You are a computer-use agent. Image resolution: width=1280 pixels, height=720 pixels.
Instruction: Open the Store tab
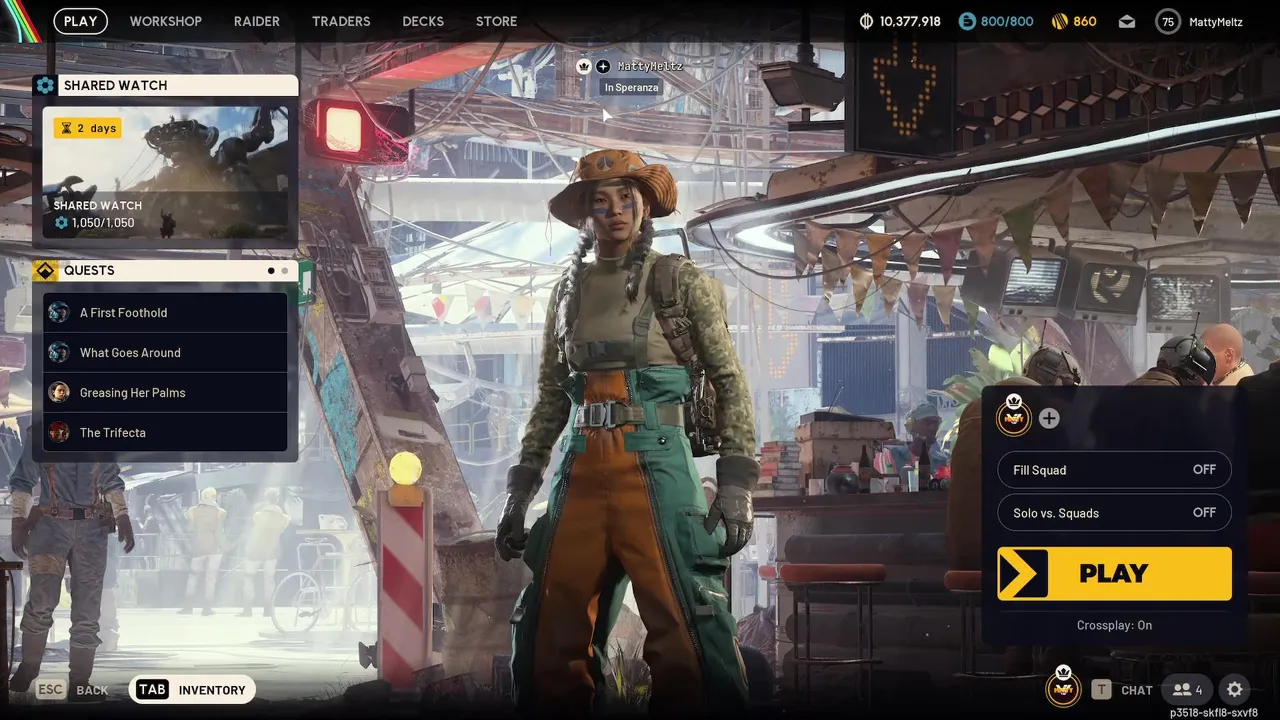click(496, 21)
